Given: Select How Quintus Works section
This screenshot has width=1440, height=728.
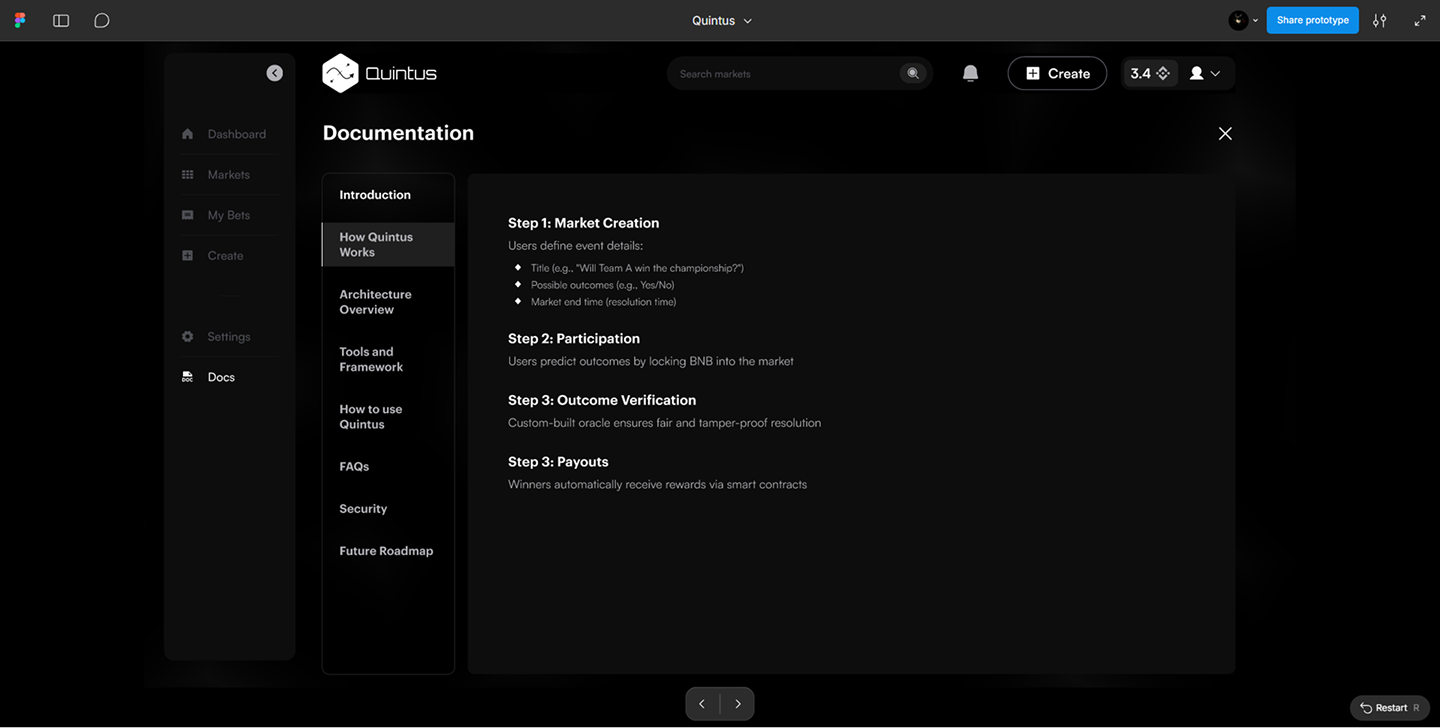Looking at the screenshot, I should 388,244.
